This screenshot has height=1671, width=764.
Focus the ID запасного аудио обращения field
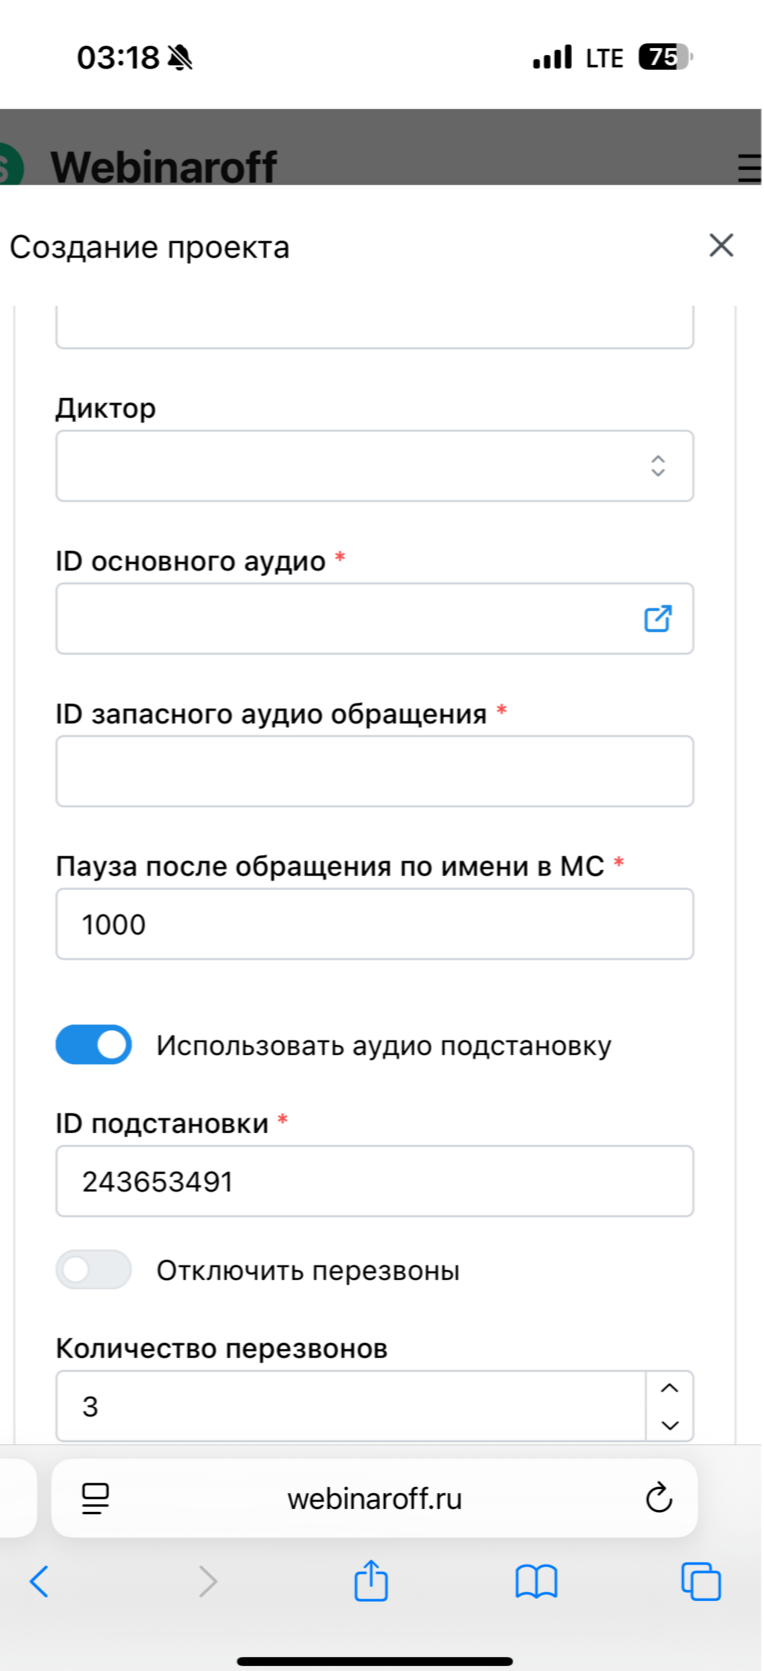pyautogui.click(x=374, y=771)
